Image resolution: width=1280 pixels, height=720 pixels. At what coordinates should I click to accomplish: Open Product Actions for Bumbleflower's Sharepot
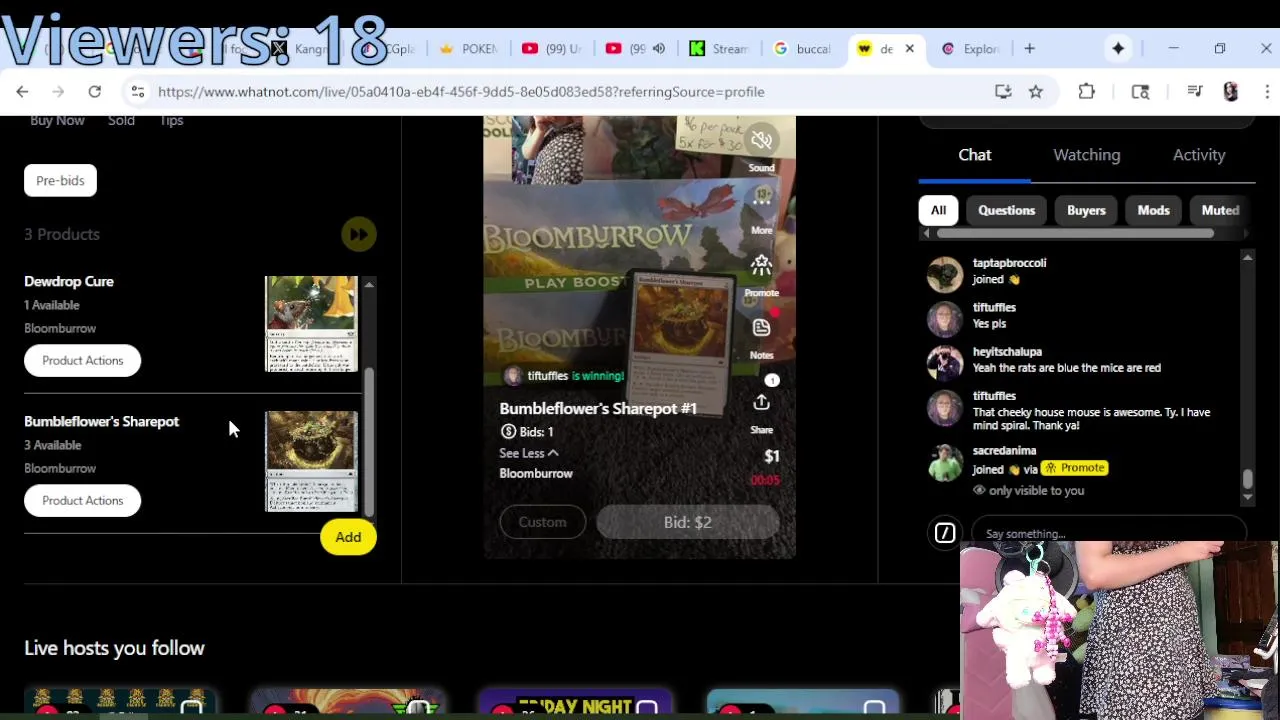point(83,501)
